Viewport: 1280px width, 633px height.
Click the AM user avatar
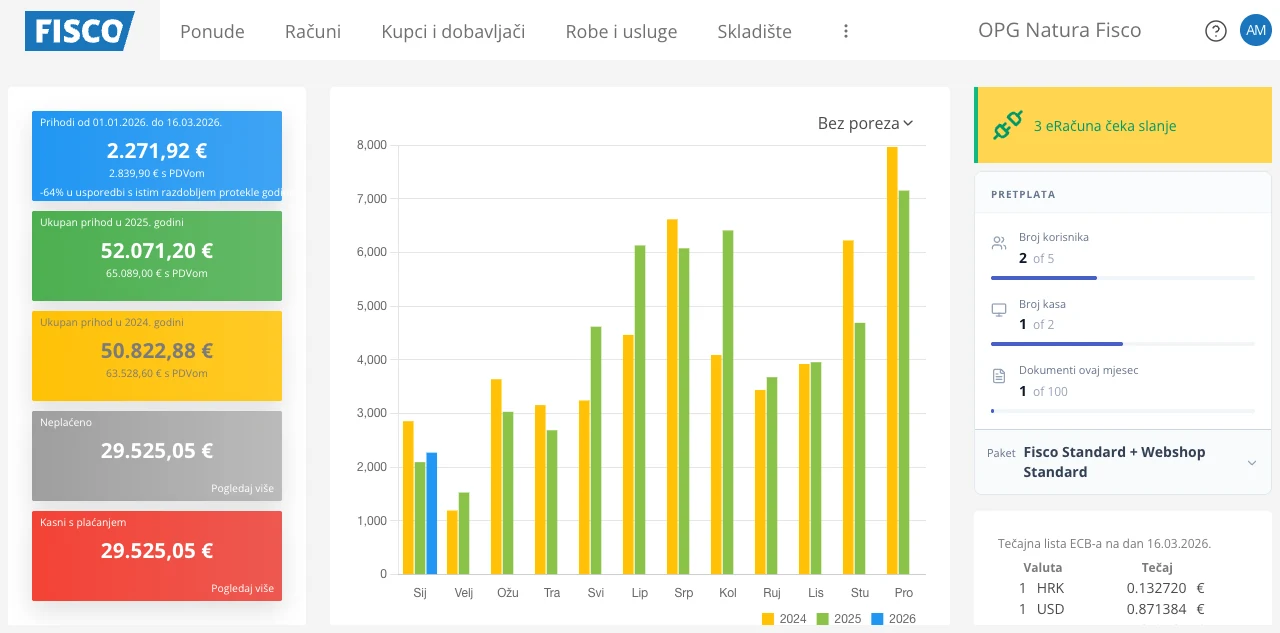click(1255, 30)
